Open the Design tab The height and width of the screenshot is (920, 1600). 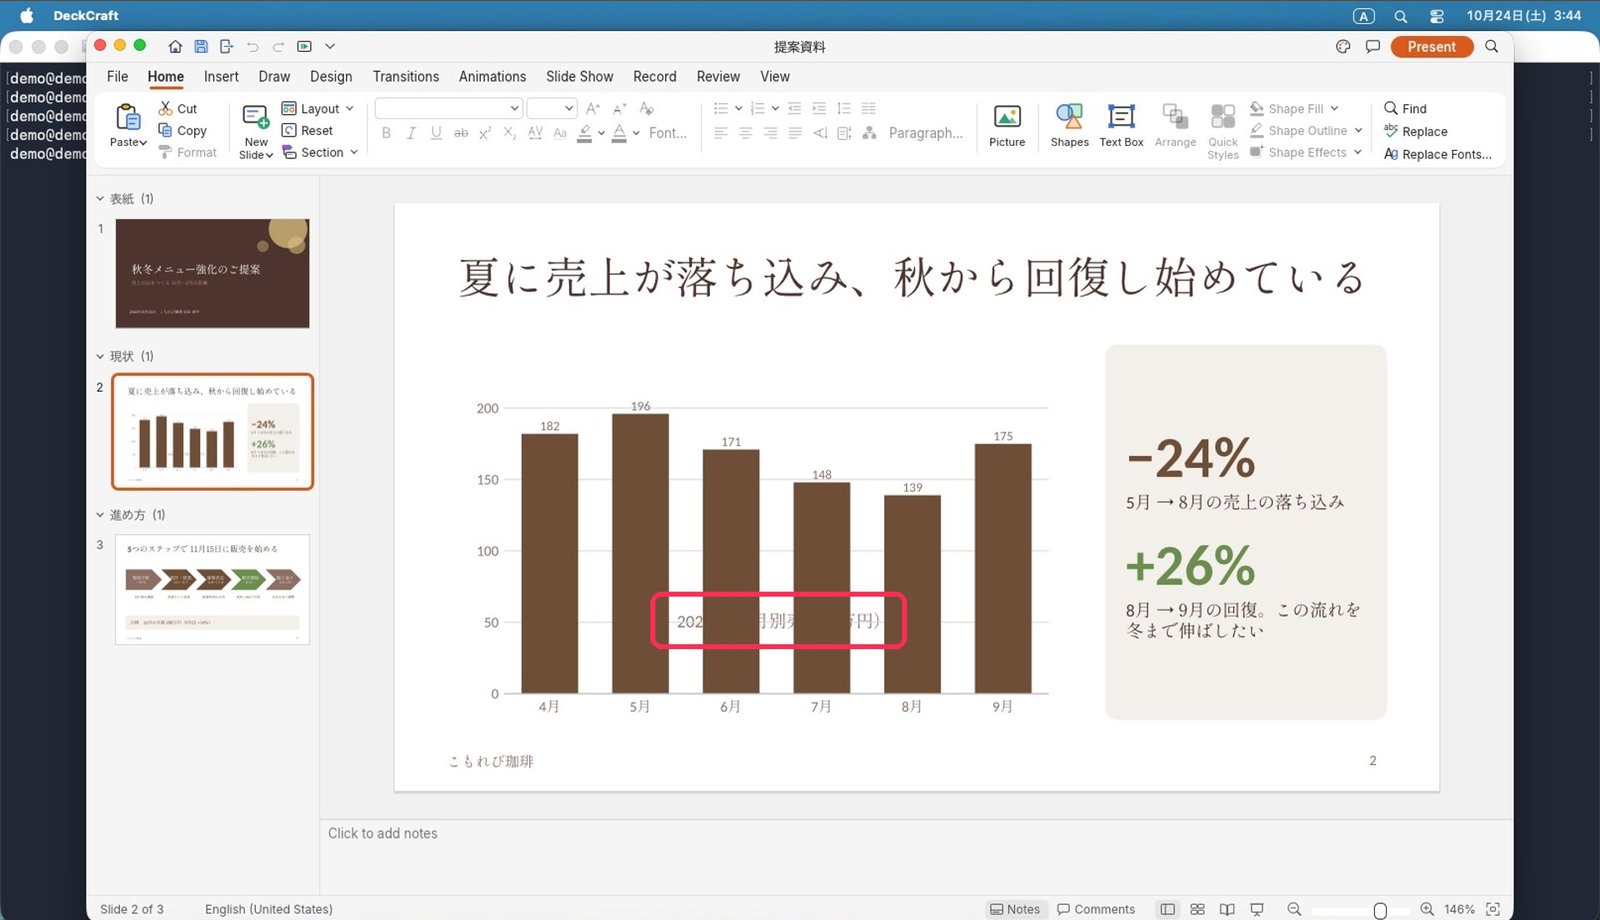pos(331,76)
